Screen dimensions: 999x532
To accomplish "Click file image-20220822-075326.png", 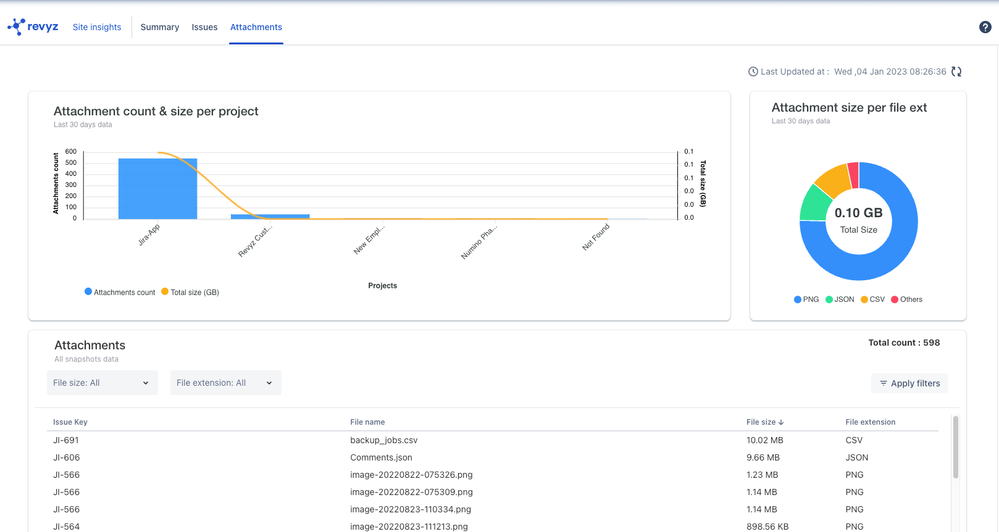I will (x=412, y=475).
